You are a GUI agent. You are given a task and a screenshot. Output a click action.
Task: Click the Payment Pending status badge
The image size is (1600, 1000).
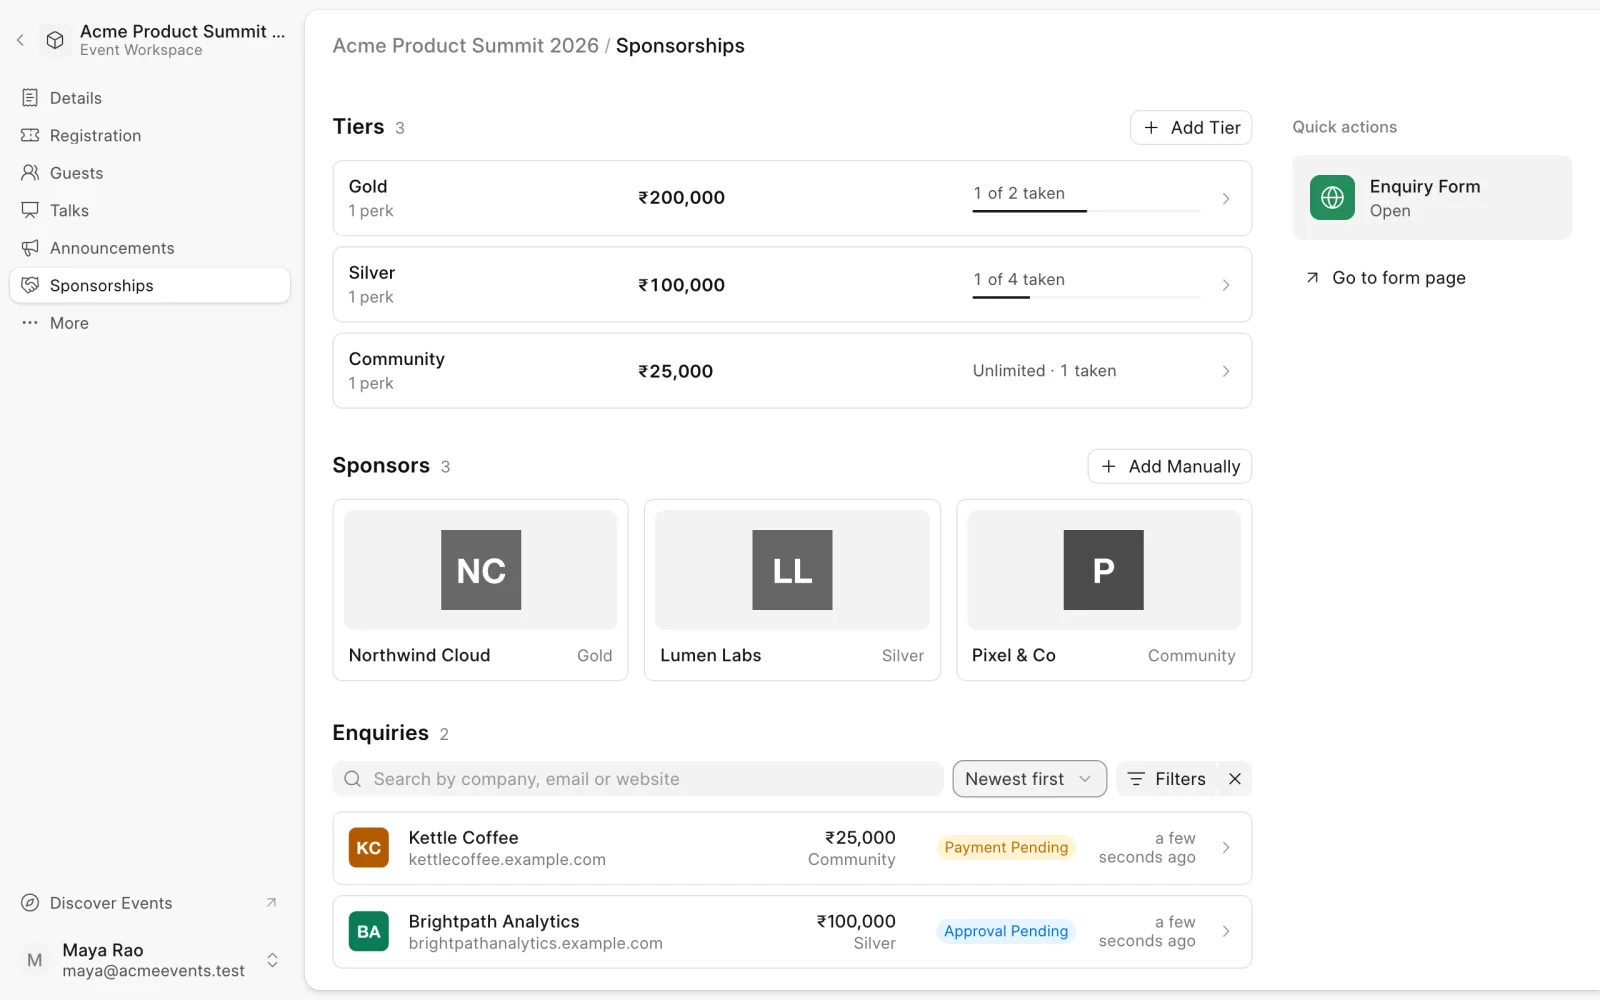(1006, 848)
